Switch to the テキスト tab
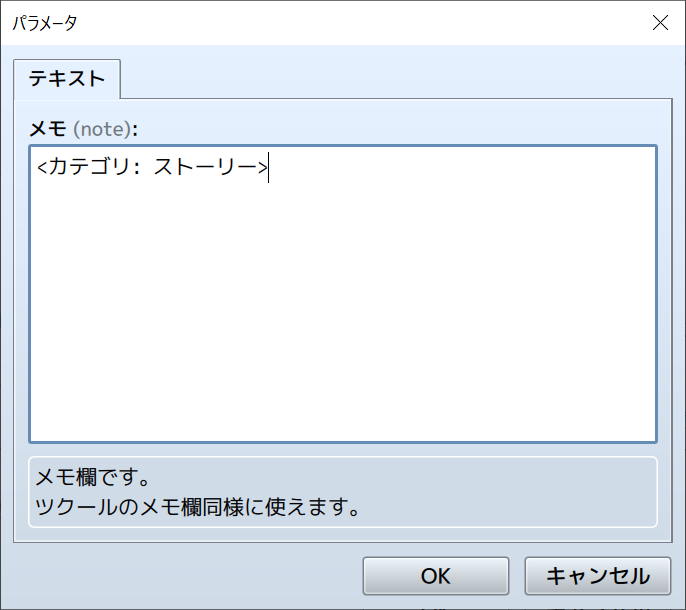The height and width of the screenshot is (610, 686). pyautogui.click(x=67, y=79)
